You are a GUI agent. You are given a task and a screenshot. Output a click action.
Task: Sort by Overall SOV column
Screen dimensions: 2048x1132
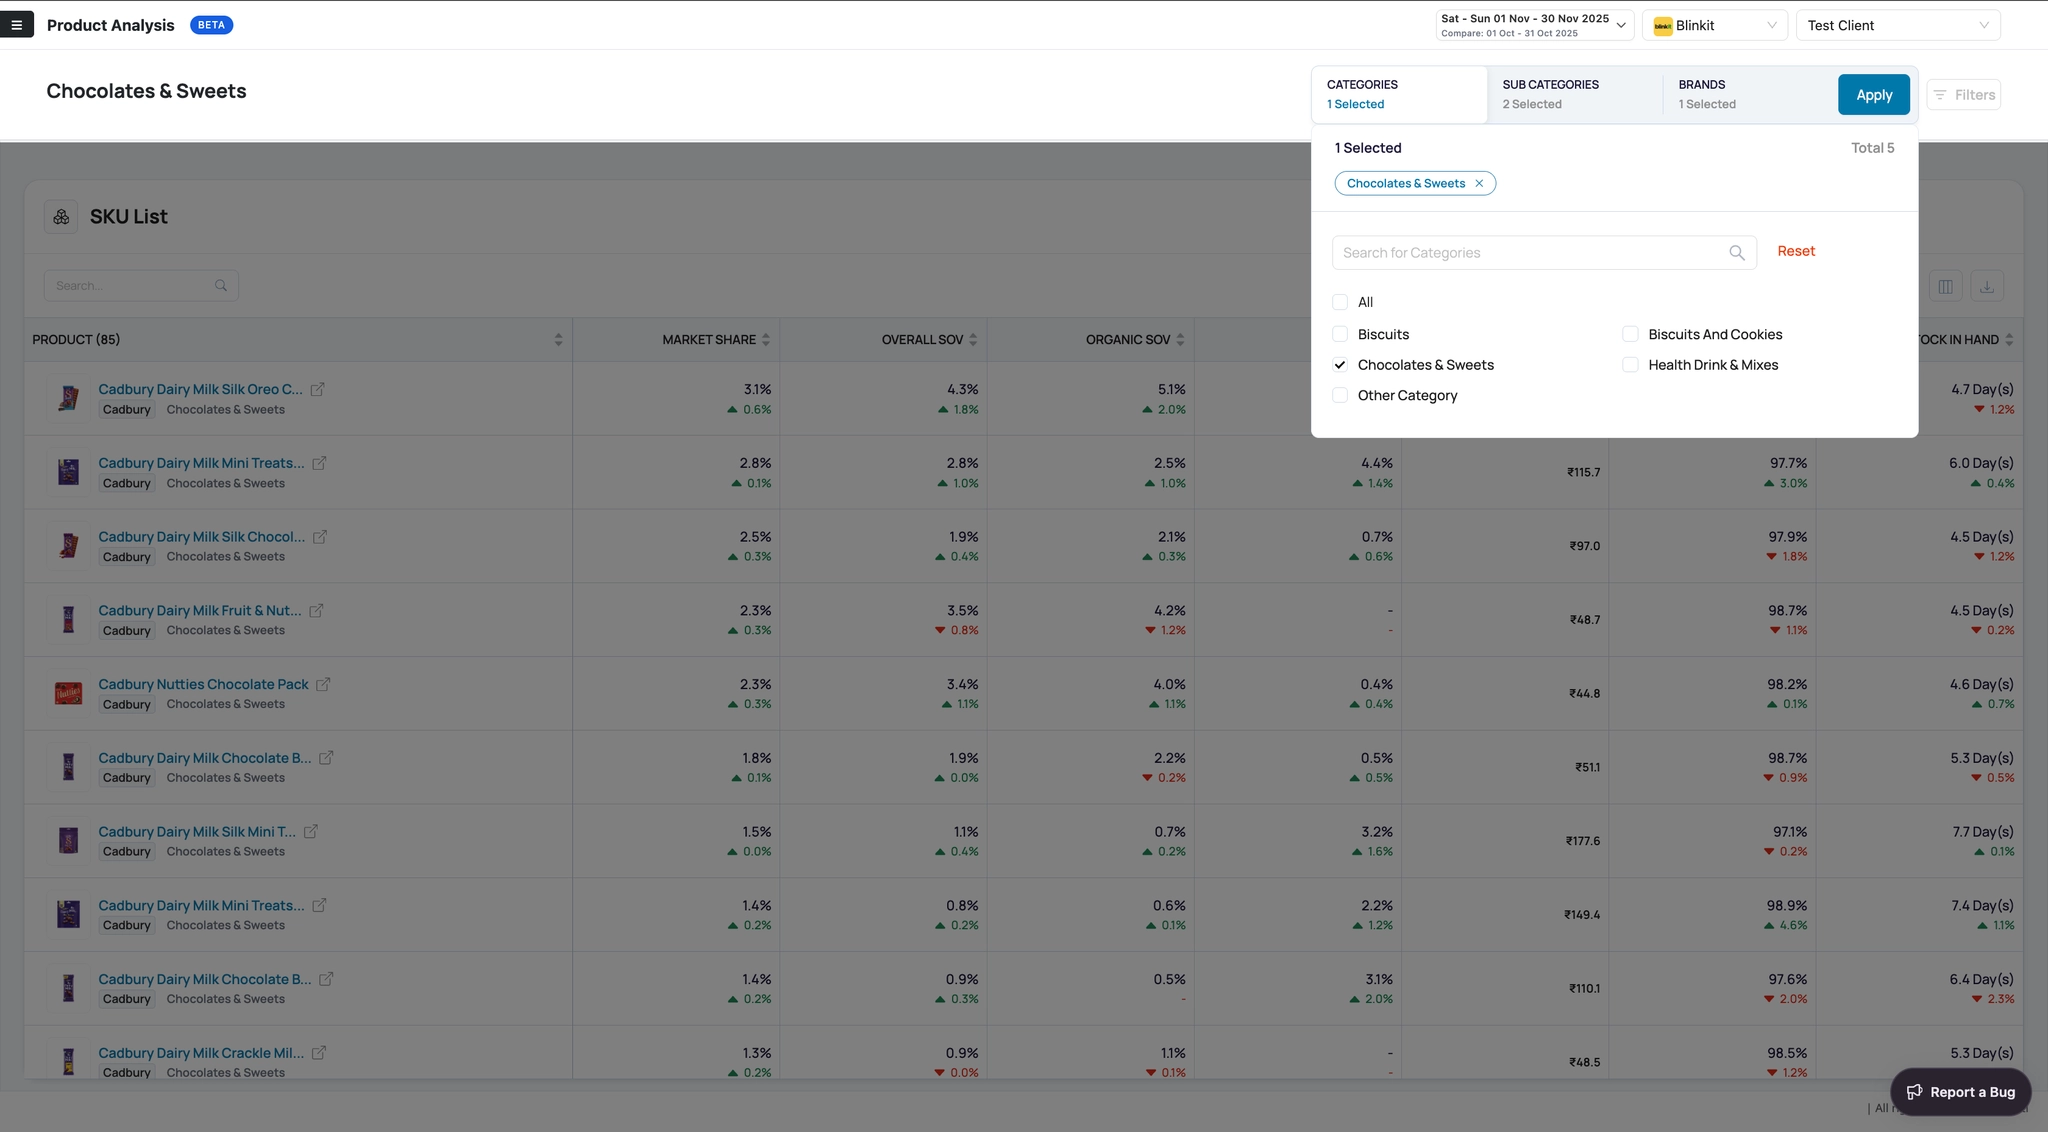pyautogui.click(x=973, y=340)
